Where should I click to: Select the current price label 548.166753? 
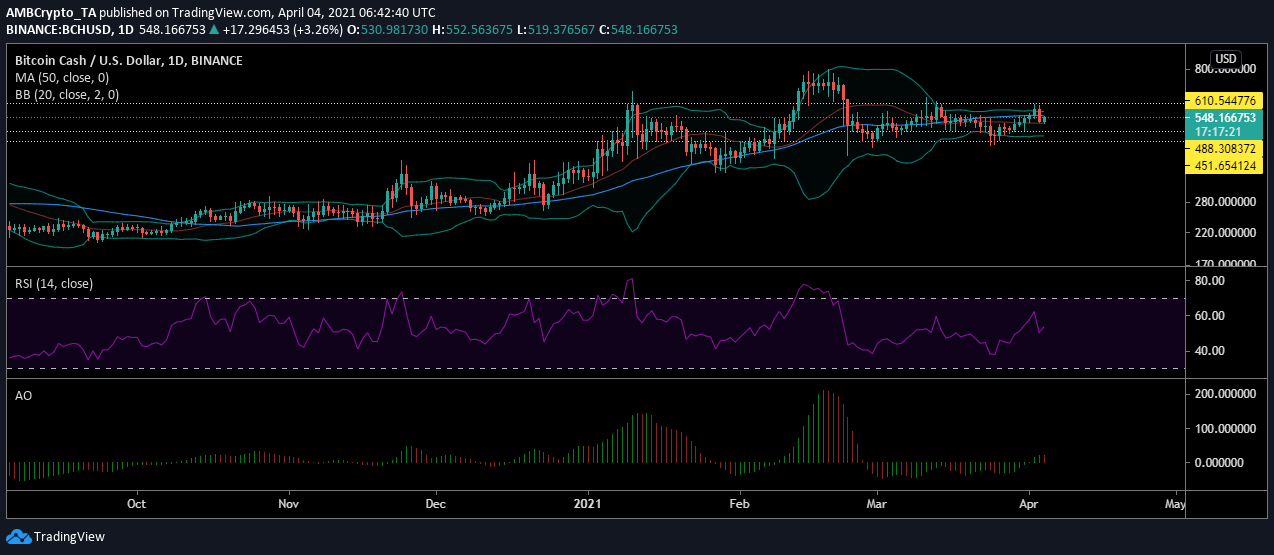pos(1217,117)
